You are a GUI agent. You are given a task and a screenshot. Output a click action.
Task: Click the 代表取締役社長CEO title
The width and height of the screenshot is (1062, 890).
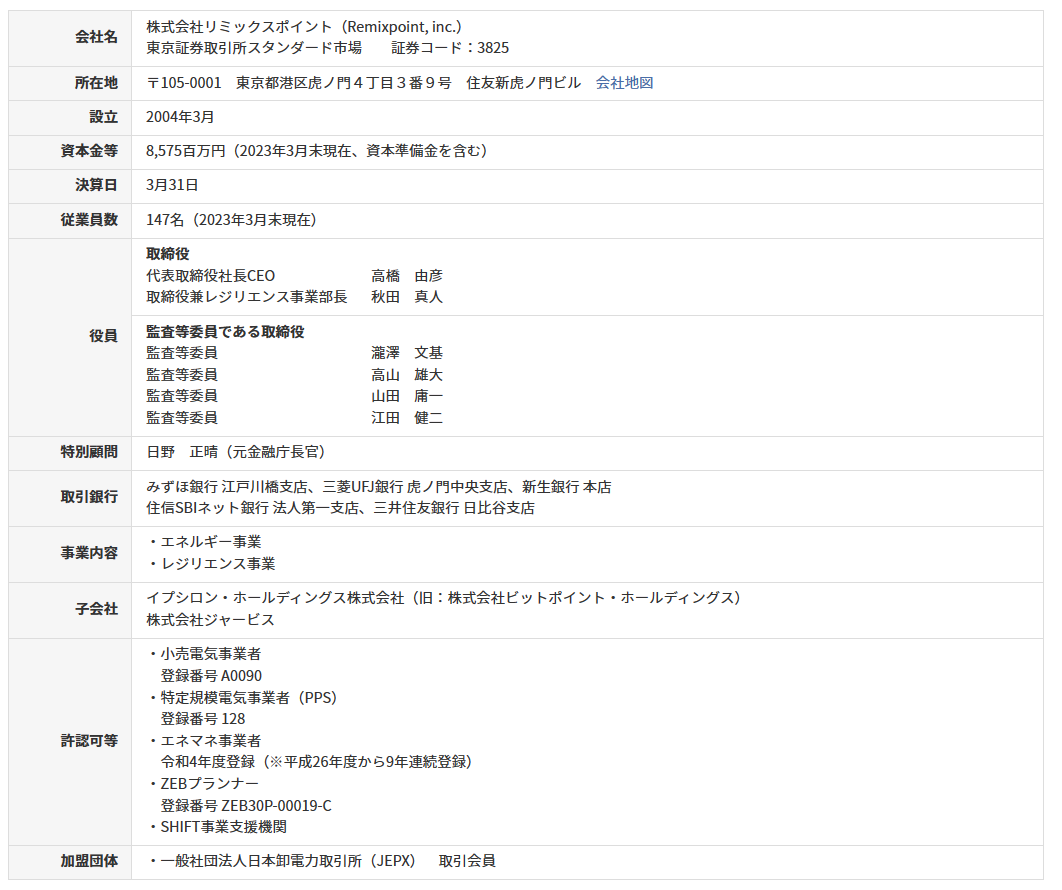211,276
